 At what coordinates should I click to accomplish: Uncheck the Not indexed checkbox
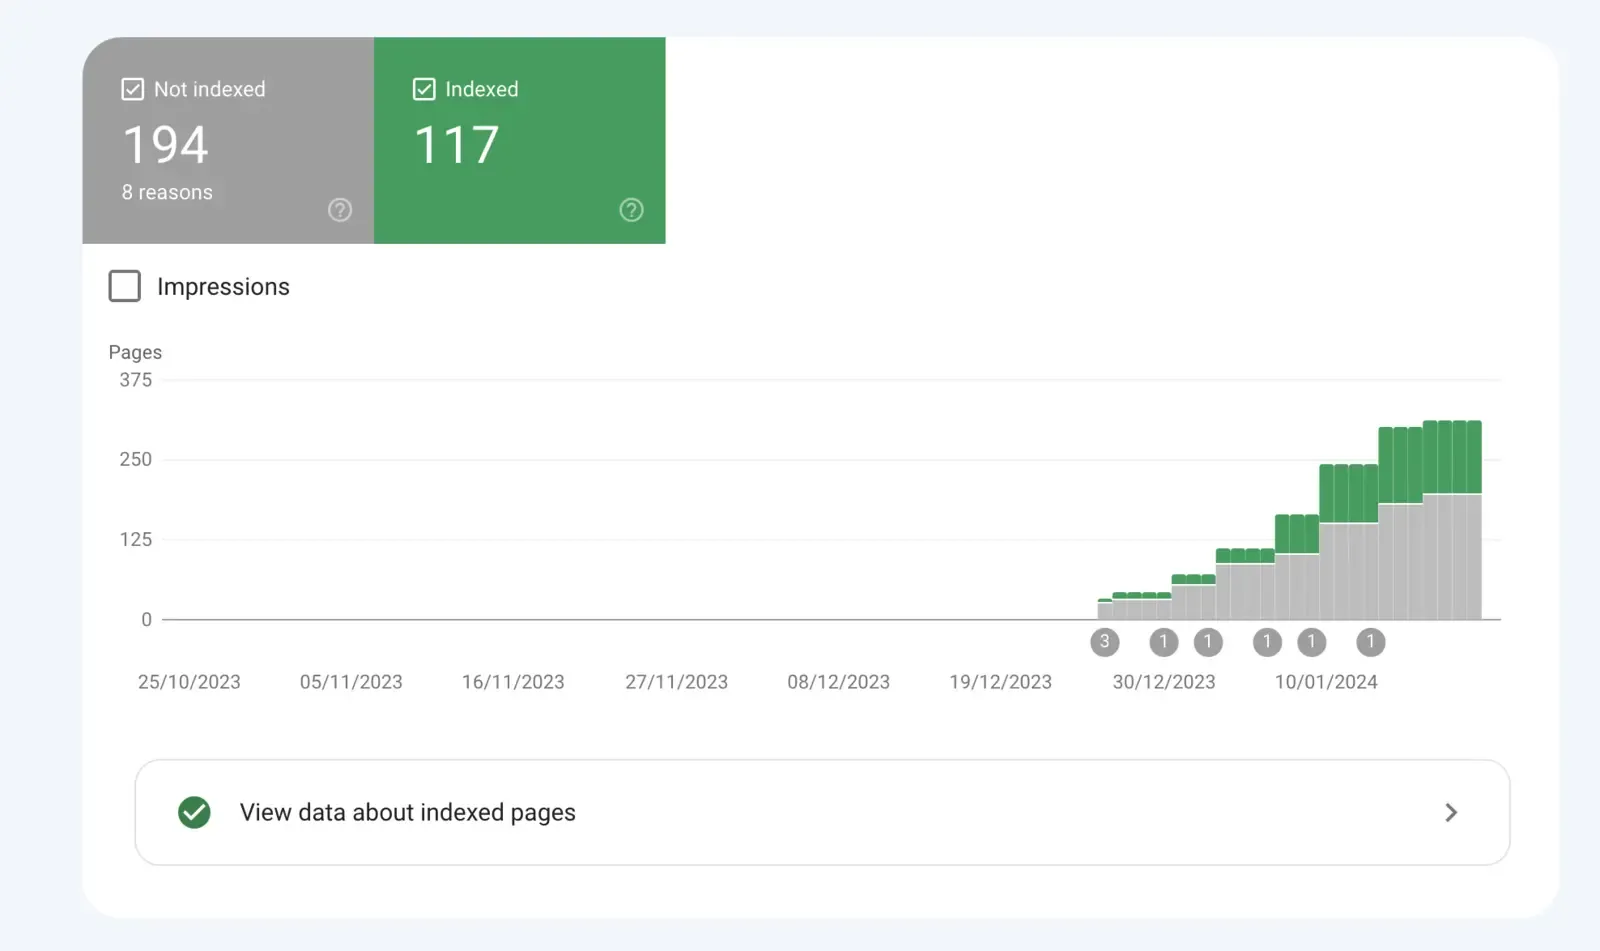tap(132, 89)
